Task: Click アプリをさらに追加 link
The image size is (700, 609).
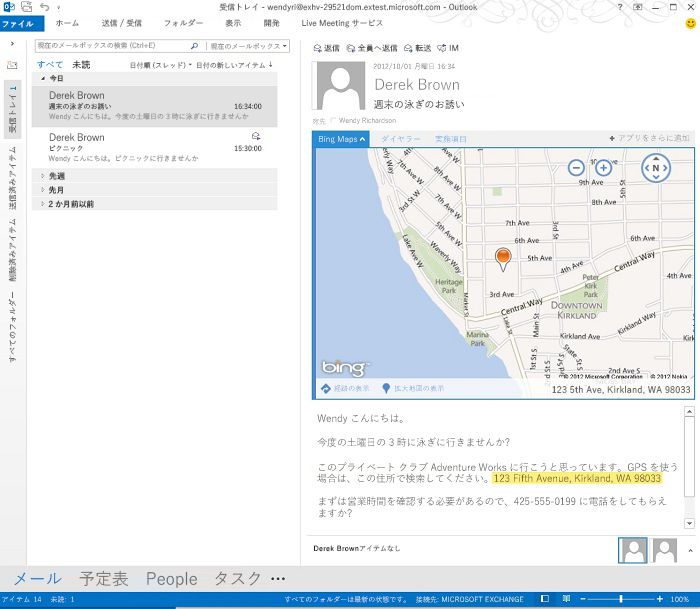Action: click(650, 138)
